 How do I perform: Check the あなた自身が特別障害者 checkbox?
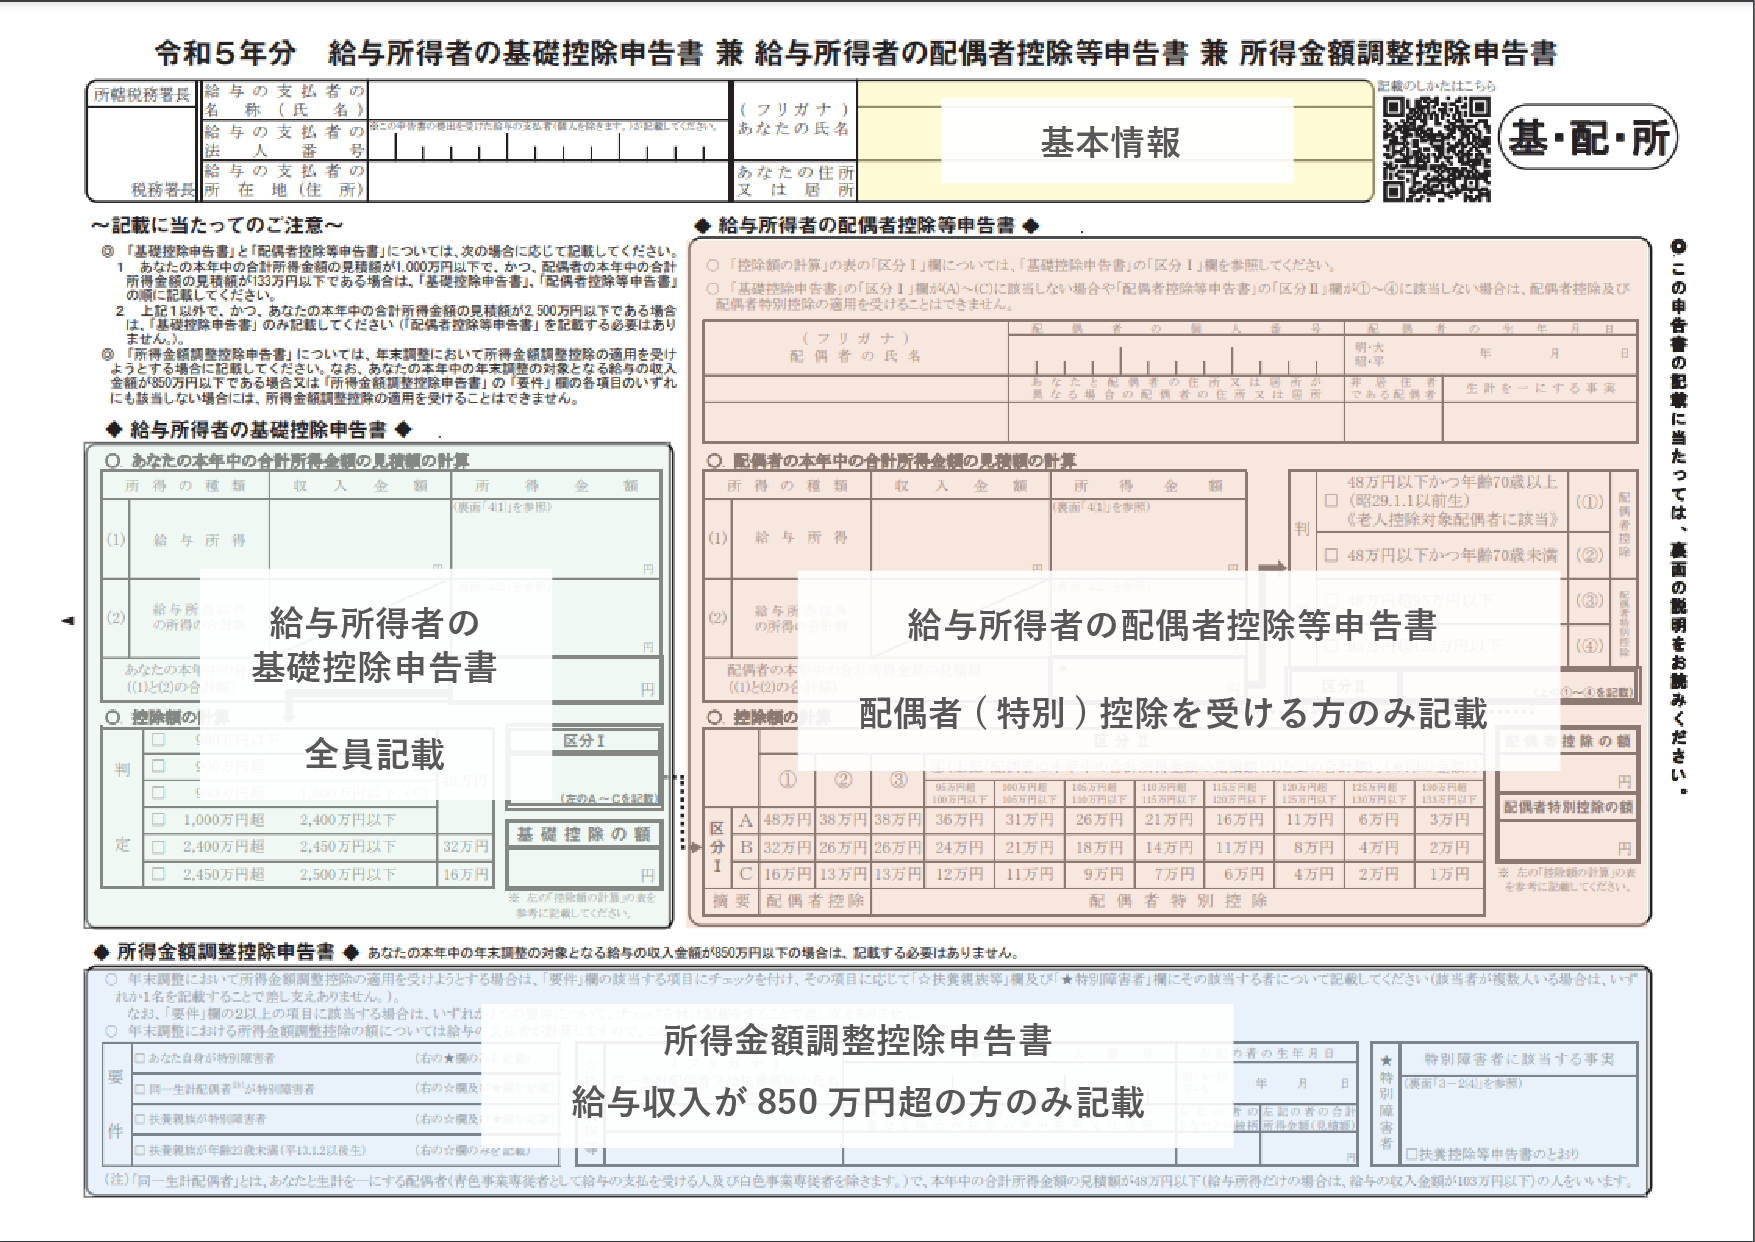click(140, 1056)
